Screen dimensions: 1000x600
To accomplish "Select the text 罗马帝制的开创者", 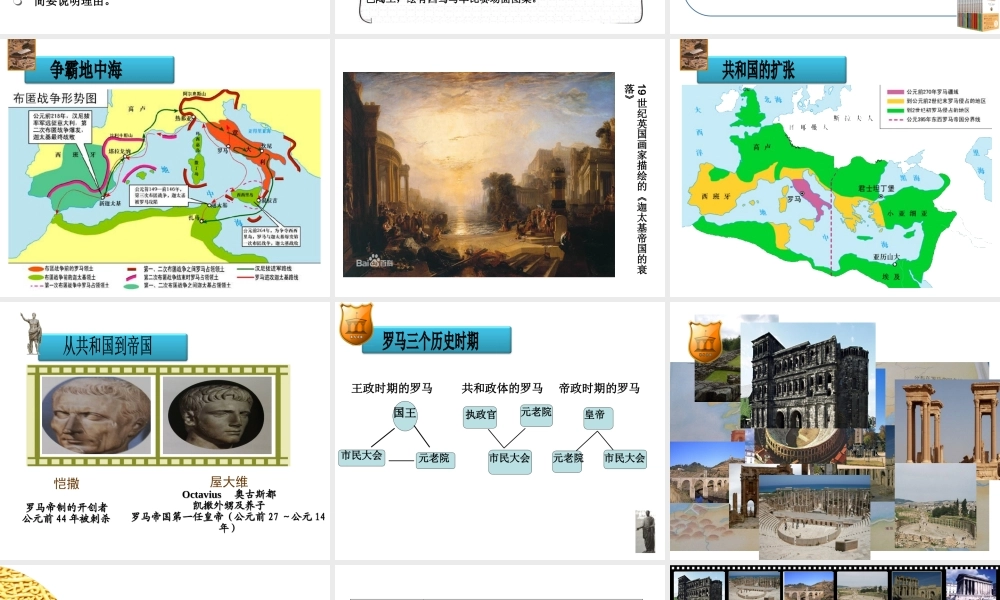I will (66, 508).
